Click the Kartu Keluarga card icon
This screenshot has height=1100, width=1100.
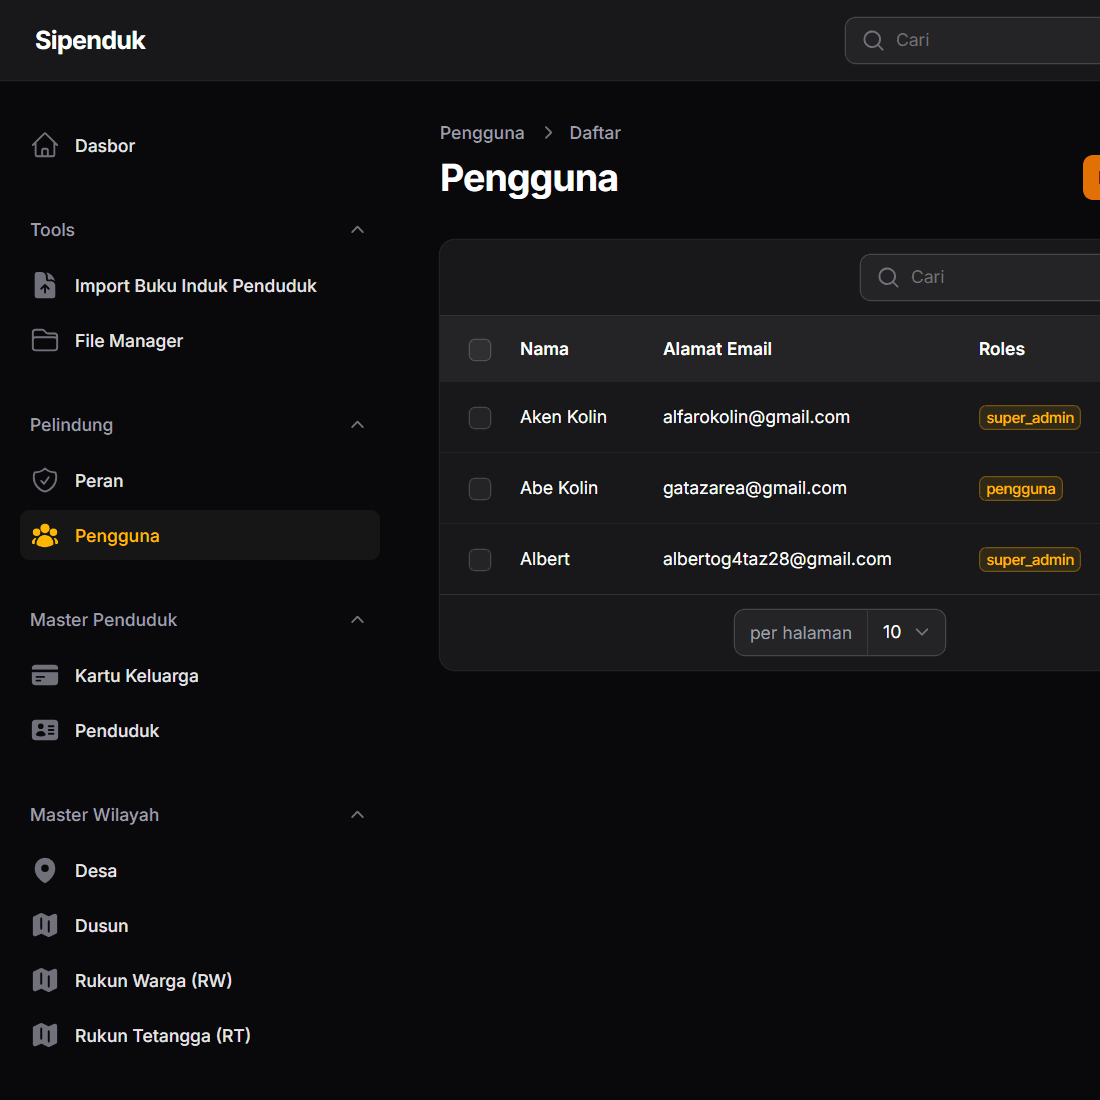(45, 676)
